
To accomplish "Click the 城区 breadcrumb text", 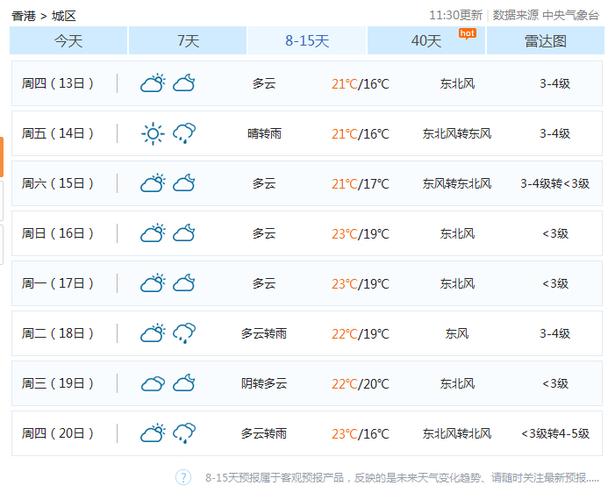I will tap(64, 16).
